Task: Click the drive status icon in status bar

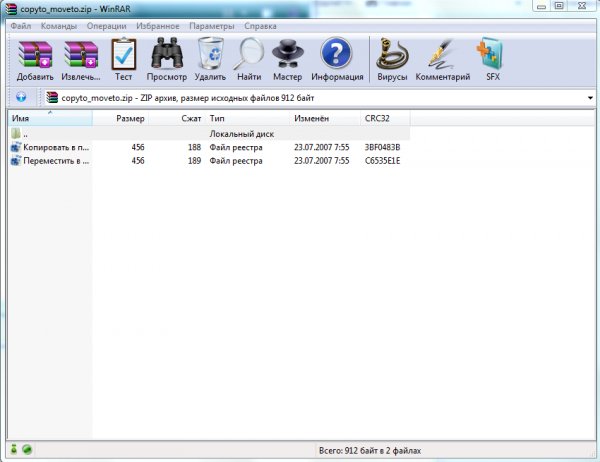Action: coord(14,449)
